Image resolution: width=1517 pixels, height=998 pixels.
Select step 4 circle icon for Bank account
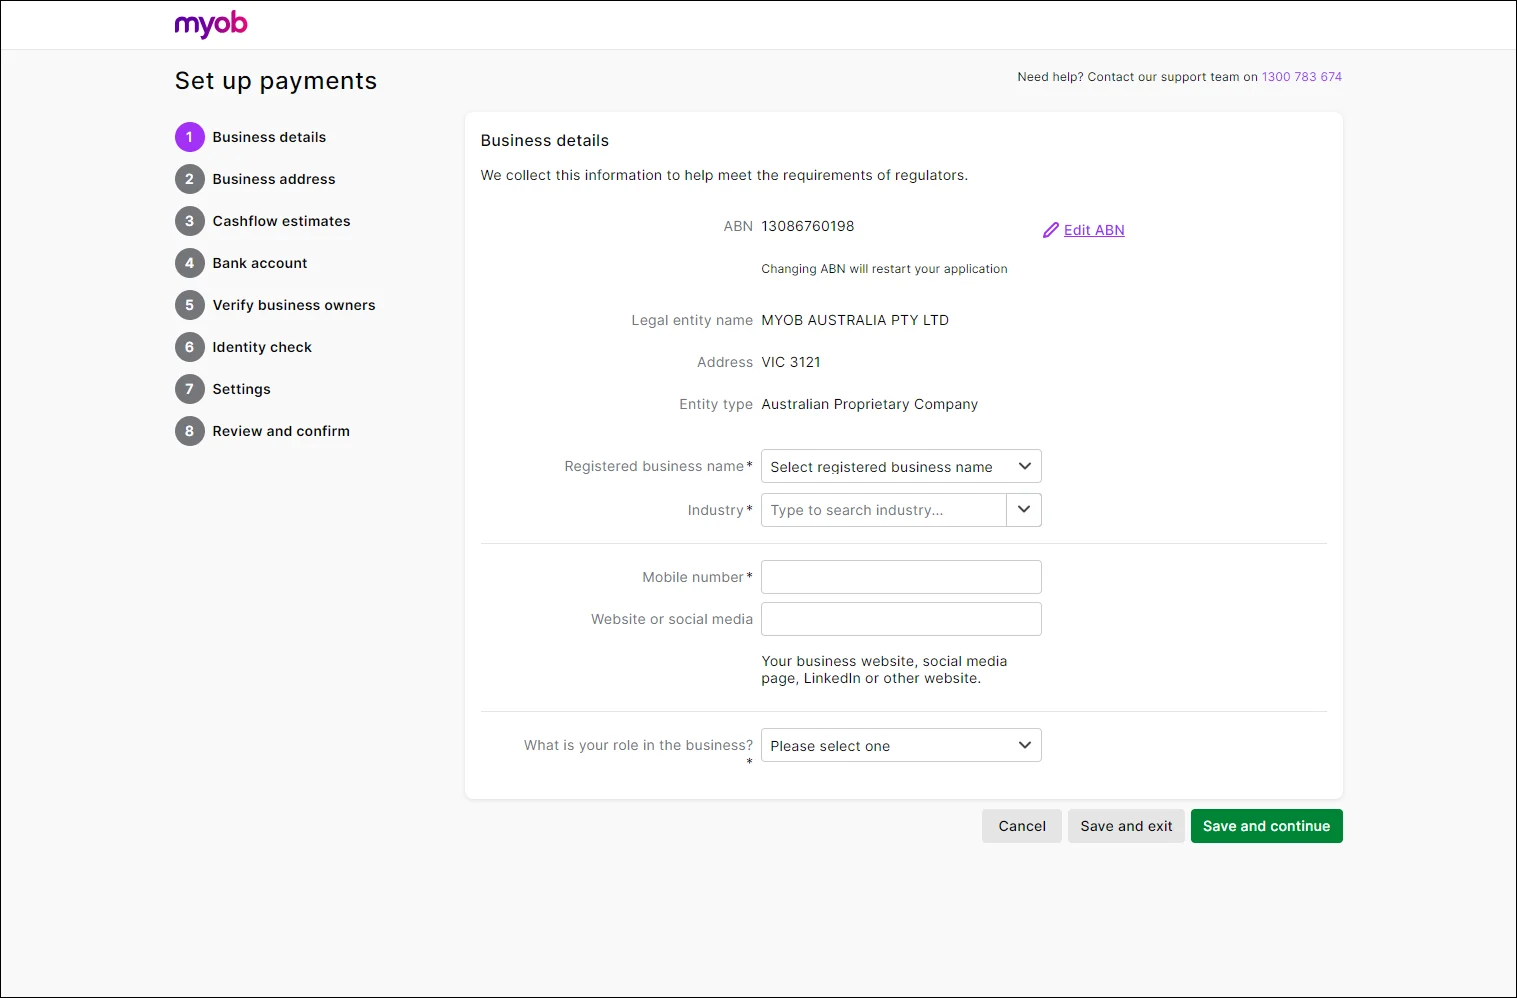190,263
